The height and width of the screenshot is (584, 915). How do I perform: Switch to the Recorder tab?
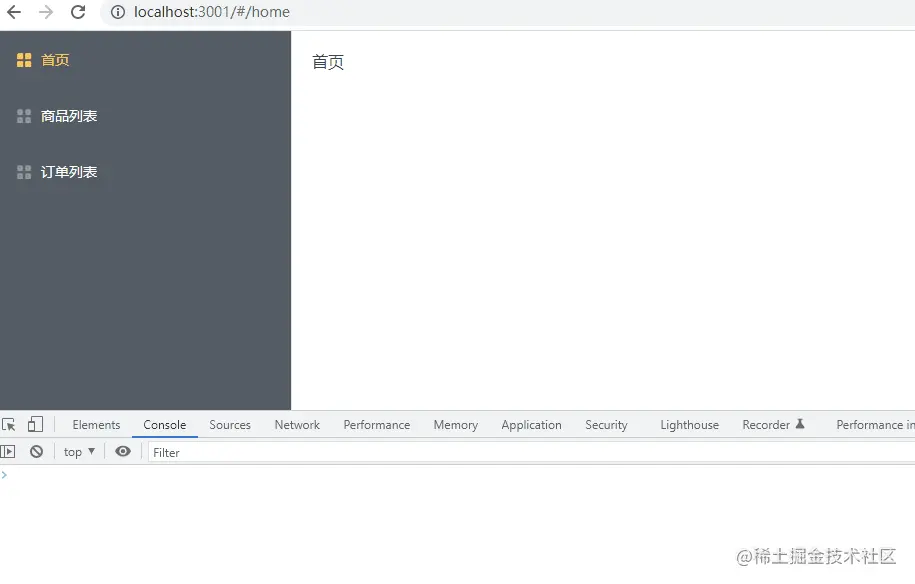click(773, 425)
